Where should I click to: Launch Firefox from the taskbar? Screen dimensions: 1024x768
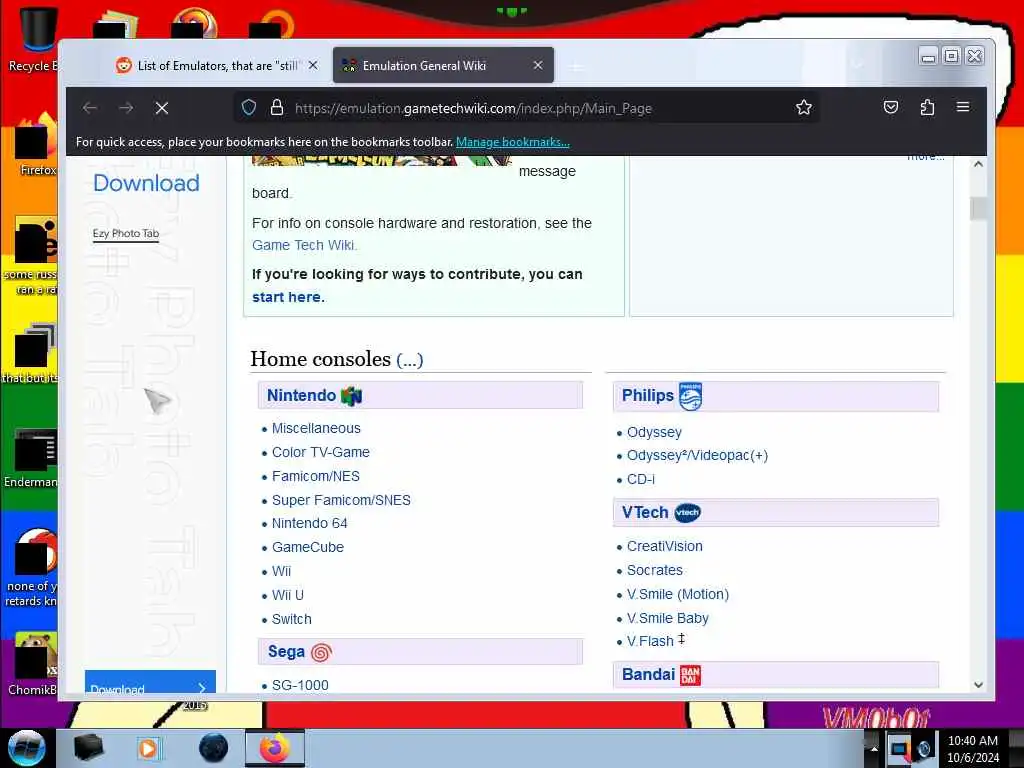coord(274,748)
